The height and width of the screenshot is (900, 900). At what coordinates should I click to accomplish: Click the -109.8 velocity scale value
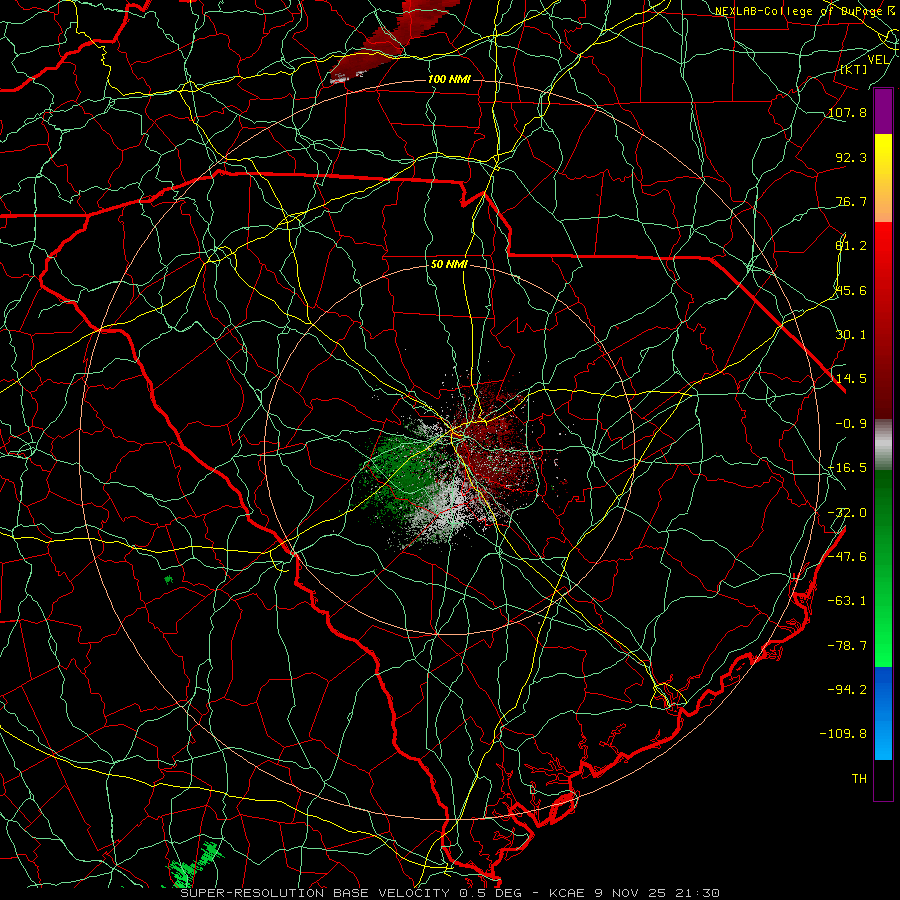coord(843,734)
